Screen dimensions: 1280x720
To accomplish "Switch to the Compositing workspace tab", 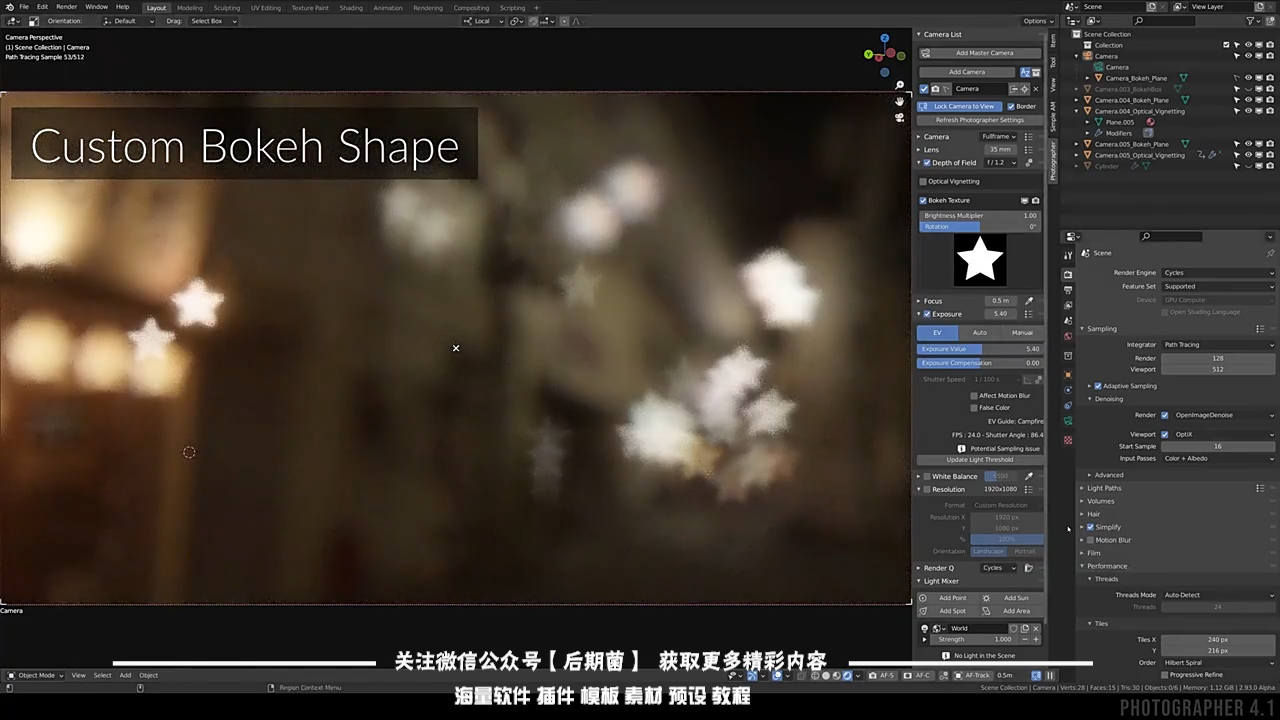I will click(x=471, y=8).
